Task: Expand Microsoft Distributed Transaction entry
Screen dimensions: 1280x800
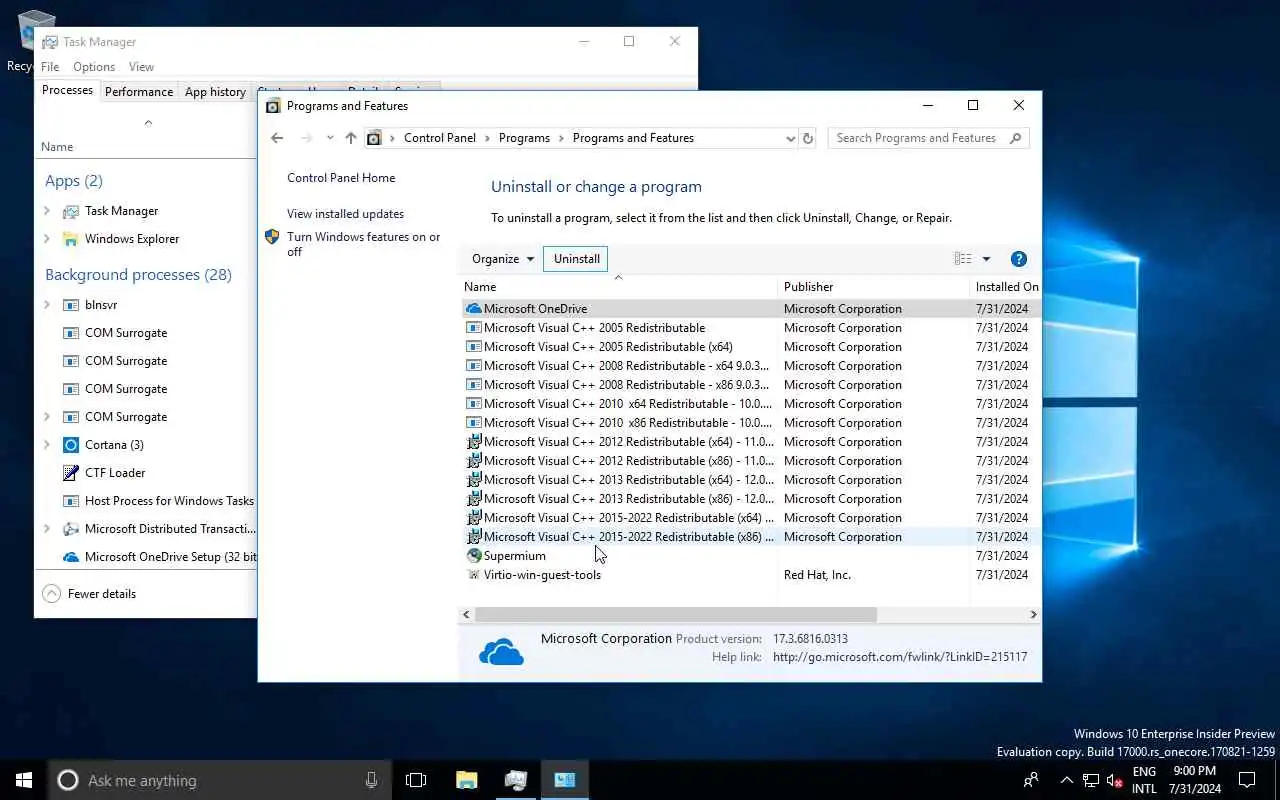Action: click(x=47, y=529)
